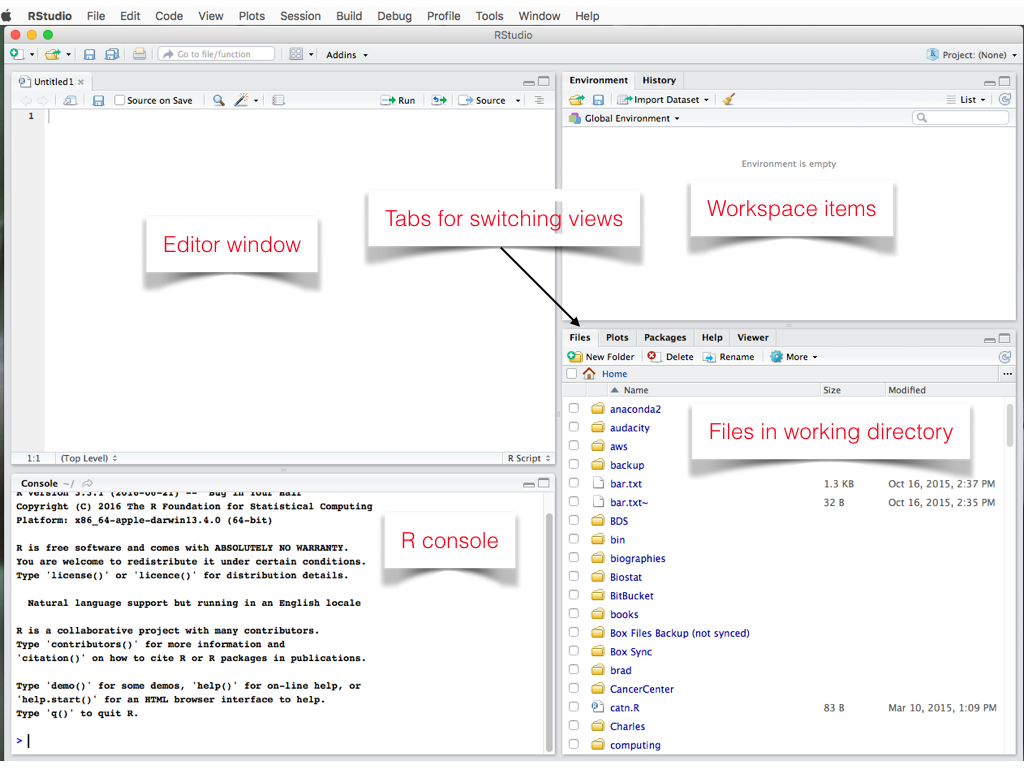Click the re-run previous code icon
Screen dimensions: 1024x768
click(438, 100)
